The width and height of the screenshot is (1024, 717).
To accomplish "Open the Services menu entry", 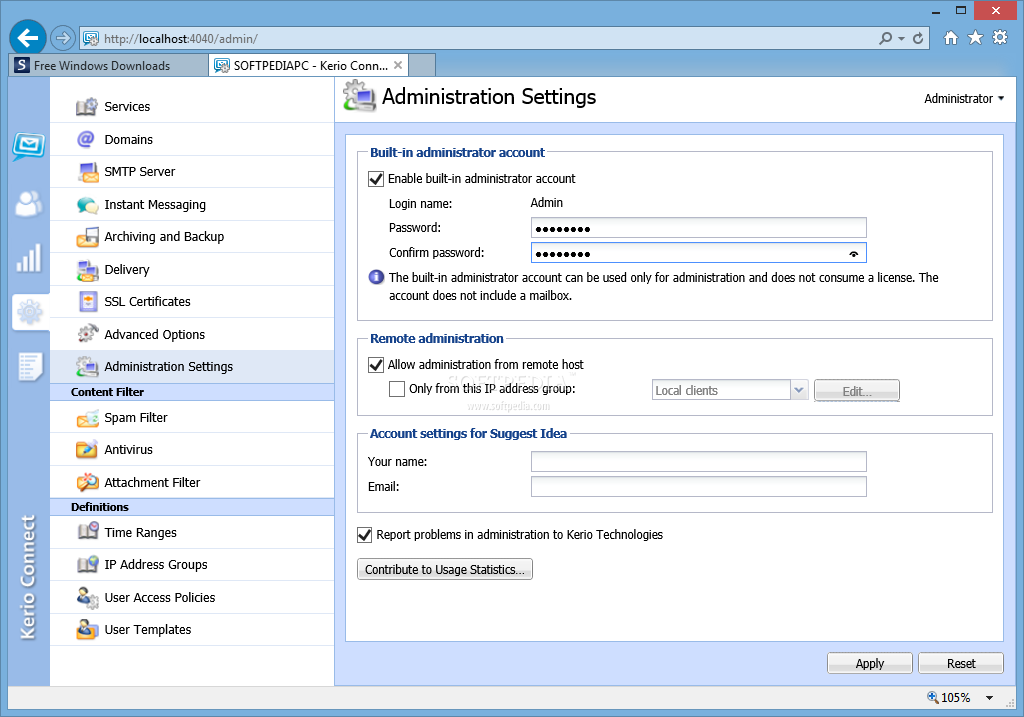I will [x=192, y=106].
